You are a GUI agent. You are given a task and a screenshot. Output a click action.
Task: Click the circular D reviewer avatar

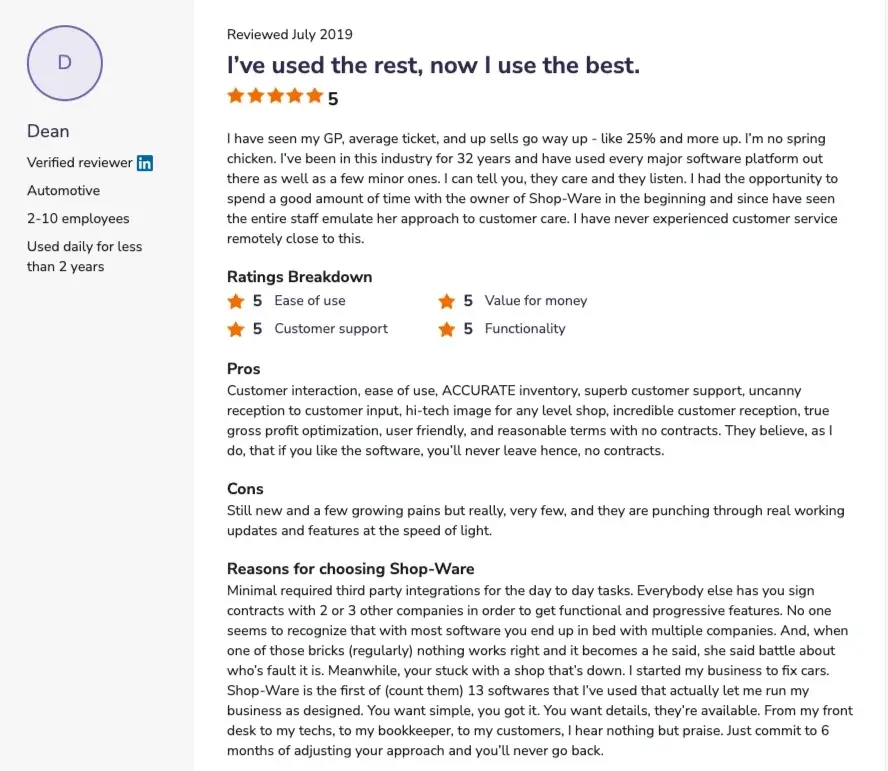(65, 63)
